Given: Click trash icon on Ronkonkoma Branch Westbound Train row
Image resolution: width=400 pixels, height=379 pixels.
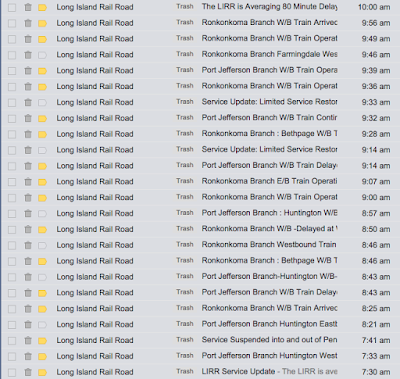Looking at the screenshot, I should [28, 245].
